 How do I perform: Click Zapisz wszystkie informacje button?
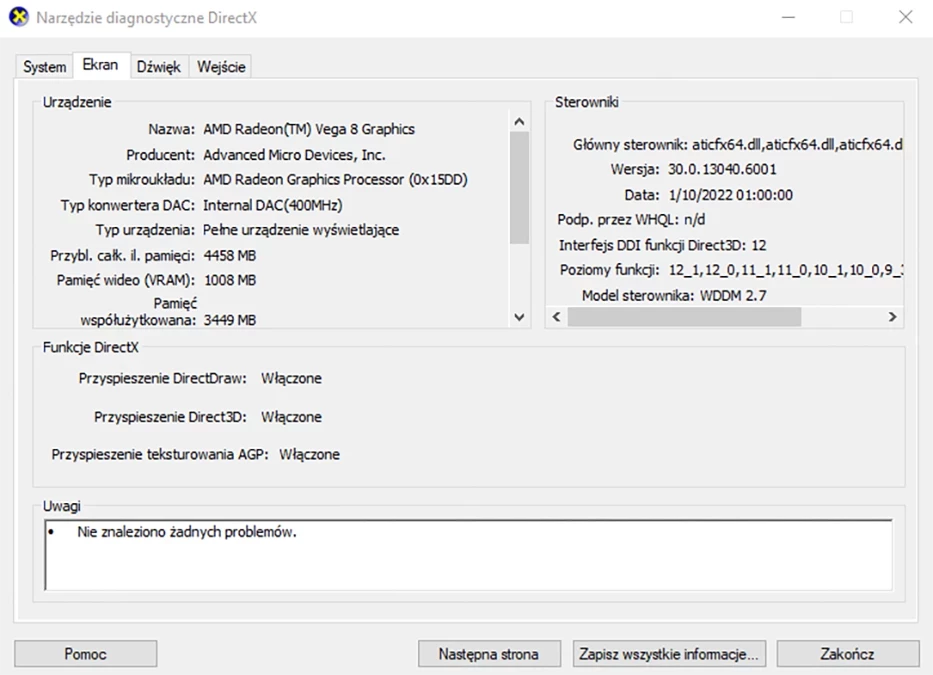pyautogui.click(x=669, y=654)
